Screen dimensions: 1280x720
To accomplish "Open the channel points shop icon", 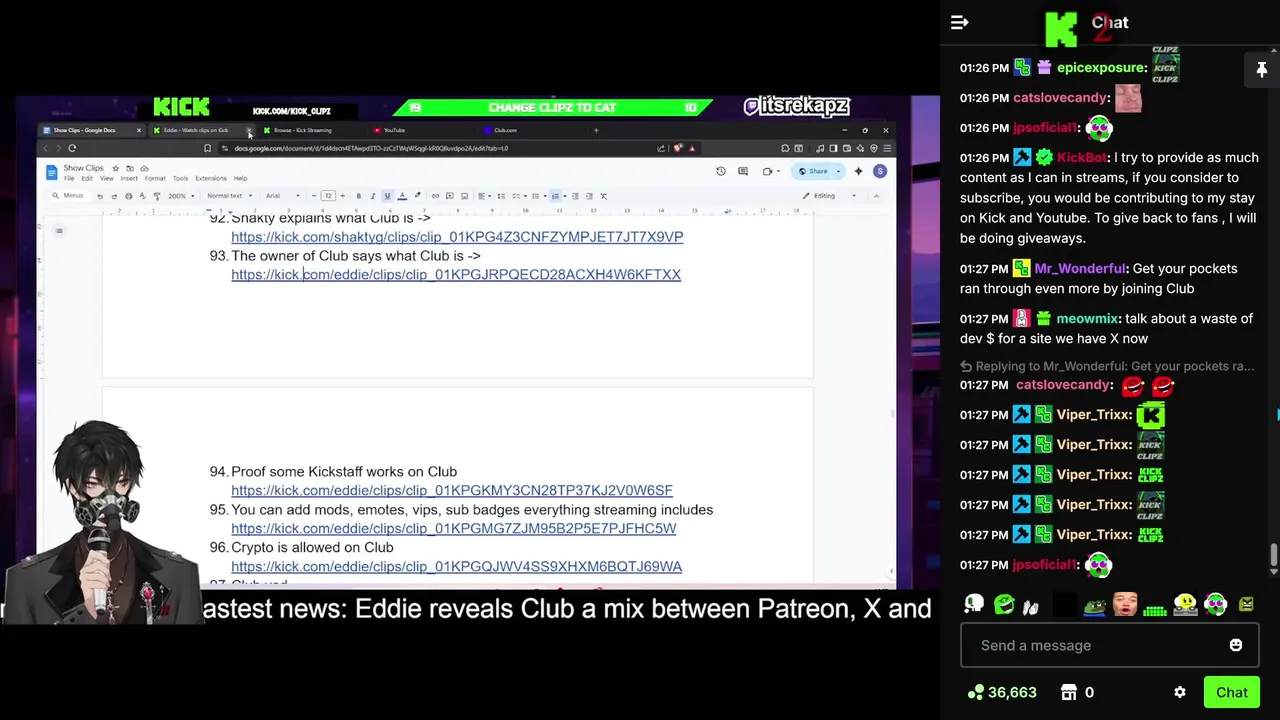I will (1069, 692).
